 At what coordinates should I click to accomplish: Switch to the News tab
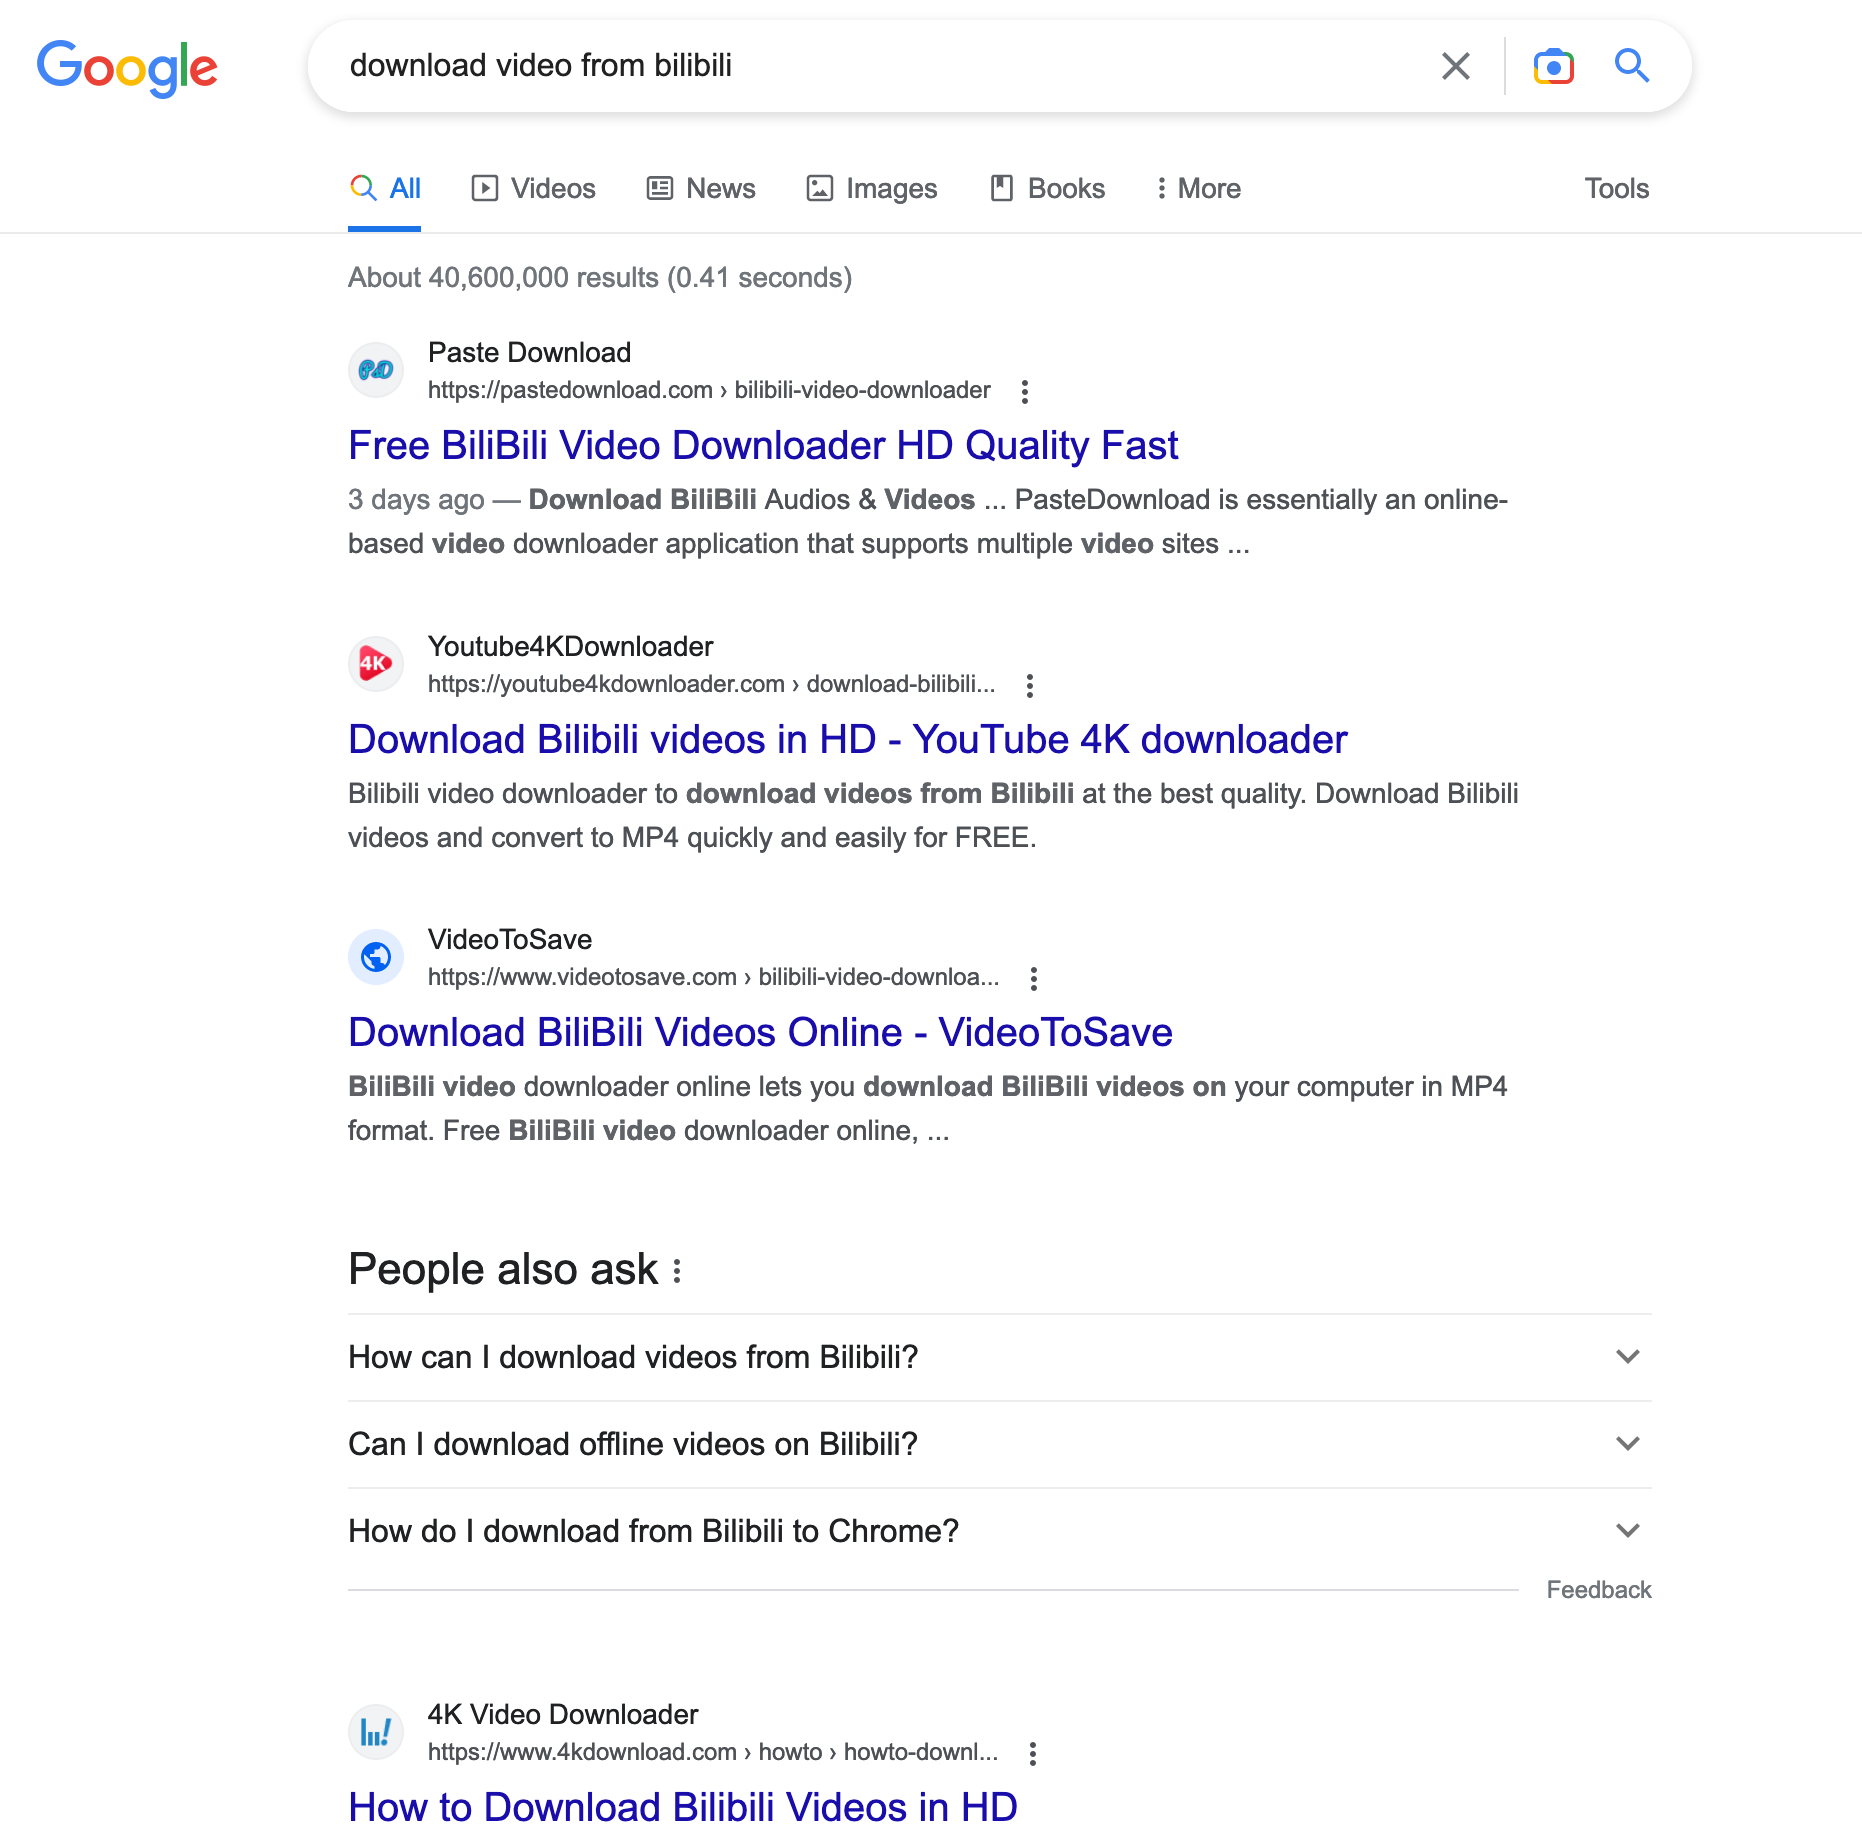coord(701,188)
